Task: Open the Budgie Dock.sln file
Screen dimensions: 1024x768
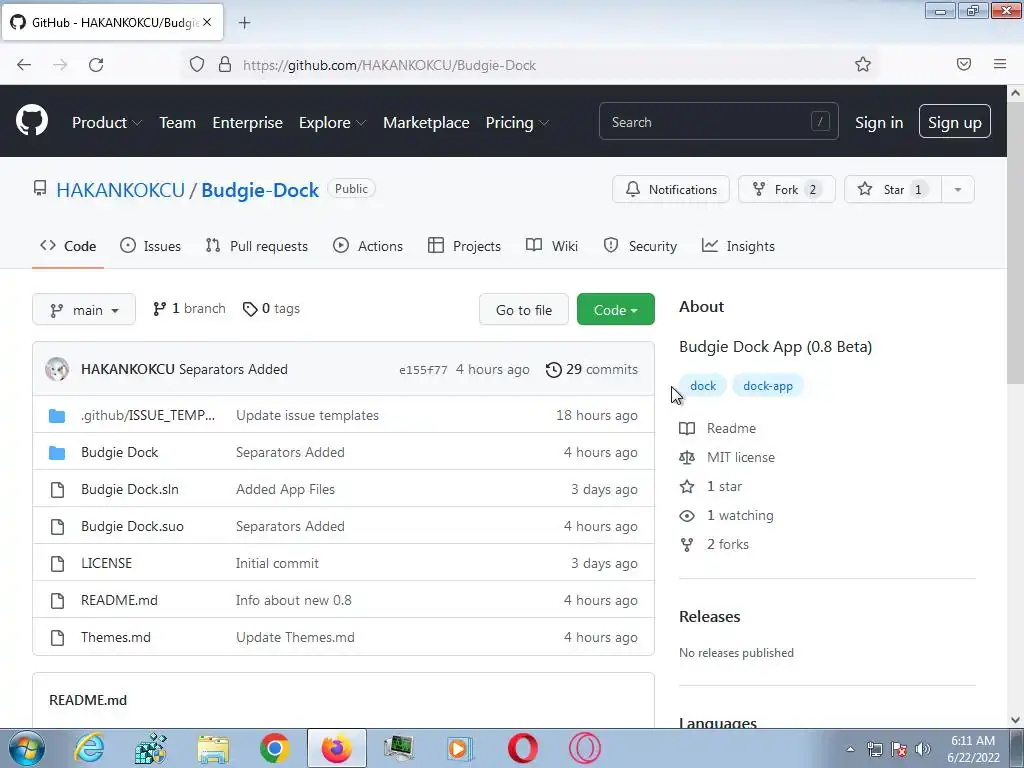Action: 130,489
